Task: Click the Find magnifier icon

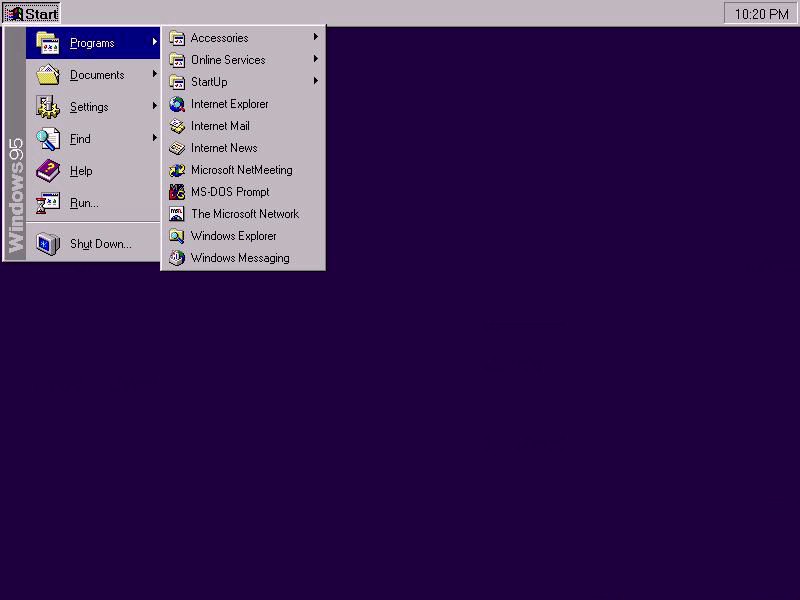Action: (48, 139)
